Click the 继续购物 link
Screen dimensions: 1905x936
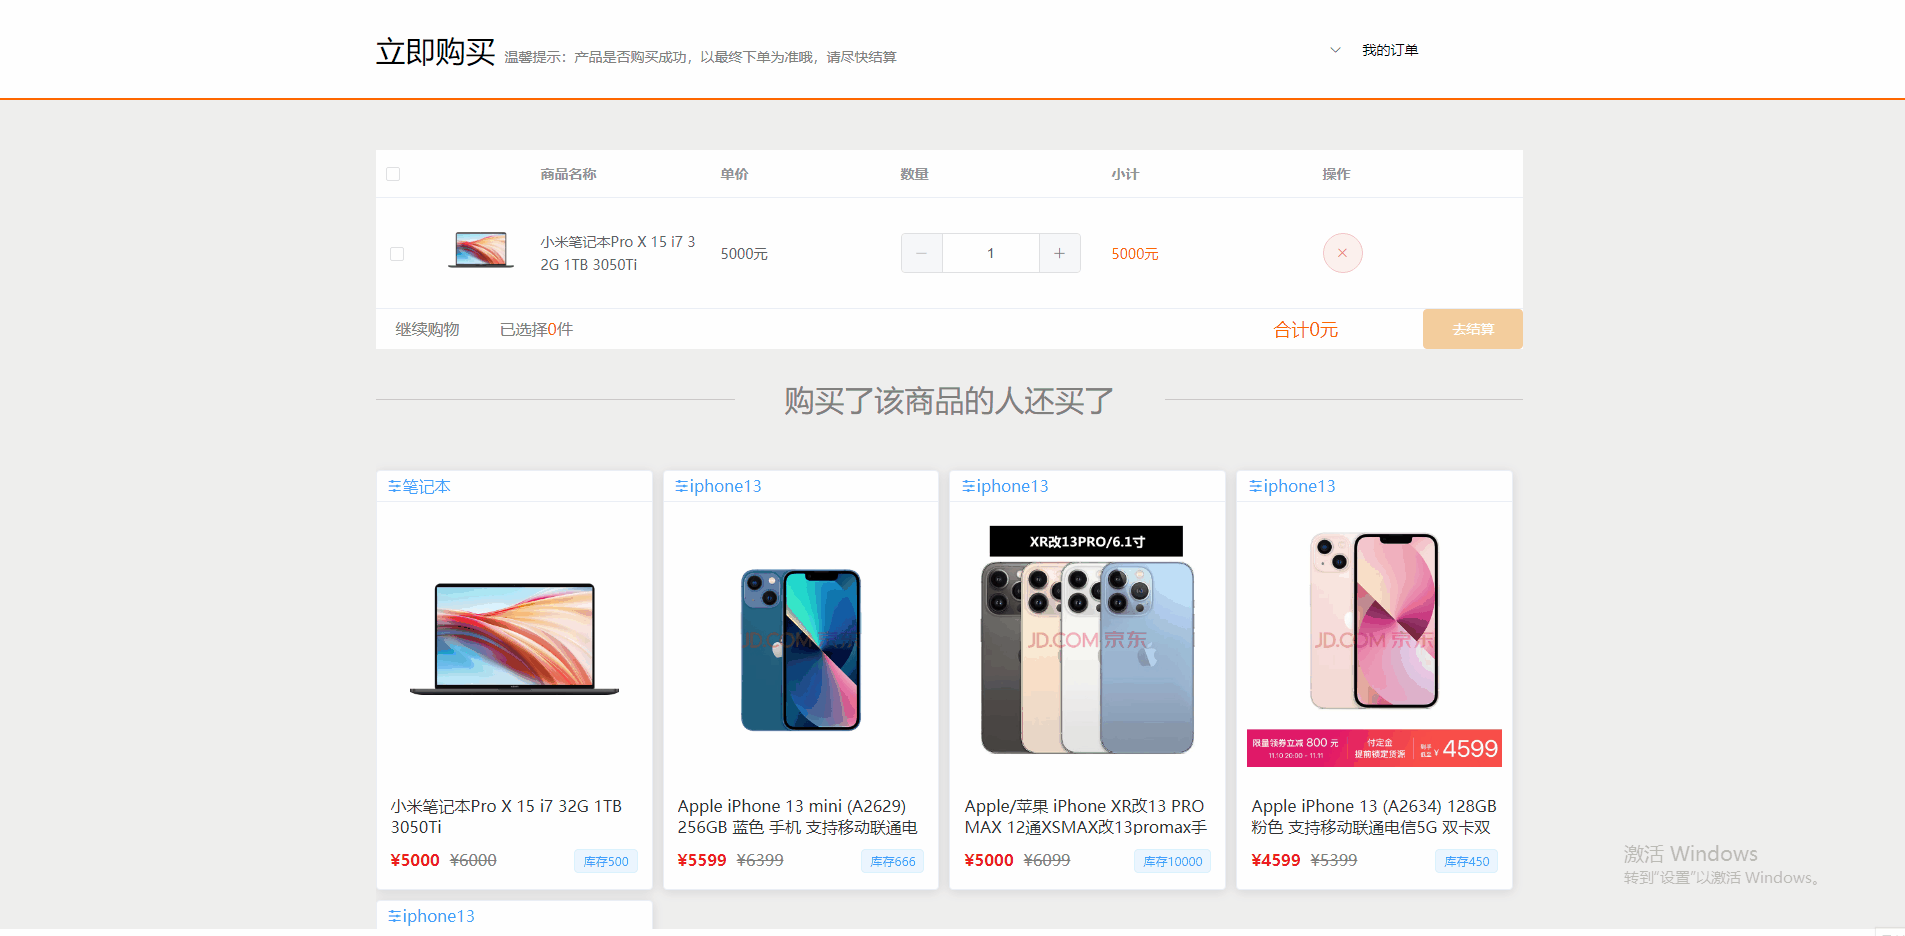tap(427, 329)
